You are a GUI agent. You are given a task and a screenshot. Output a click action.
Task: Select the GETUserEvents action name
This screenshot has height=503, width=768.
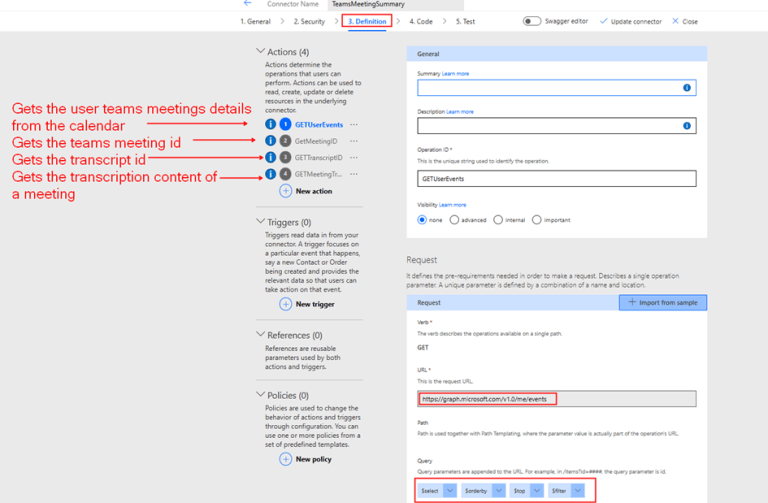[319, 124]
